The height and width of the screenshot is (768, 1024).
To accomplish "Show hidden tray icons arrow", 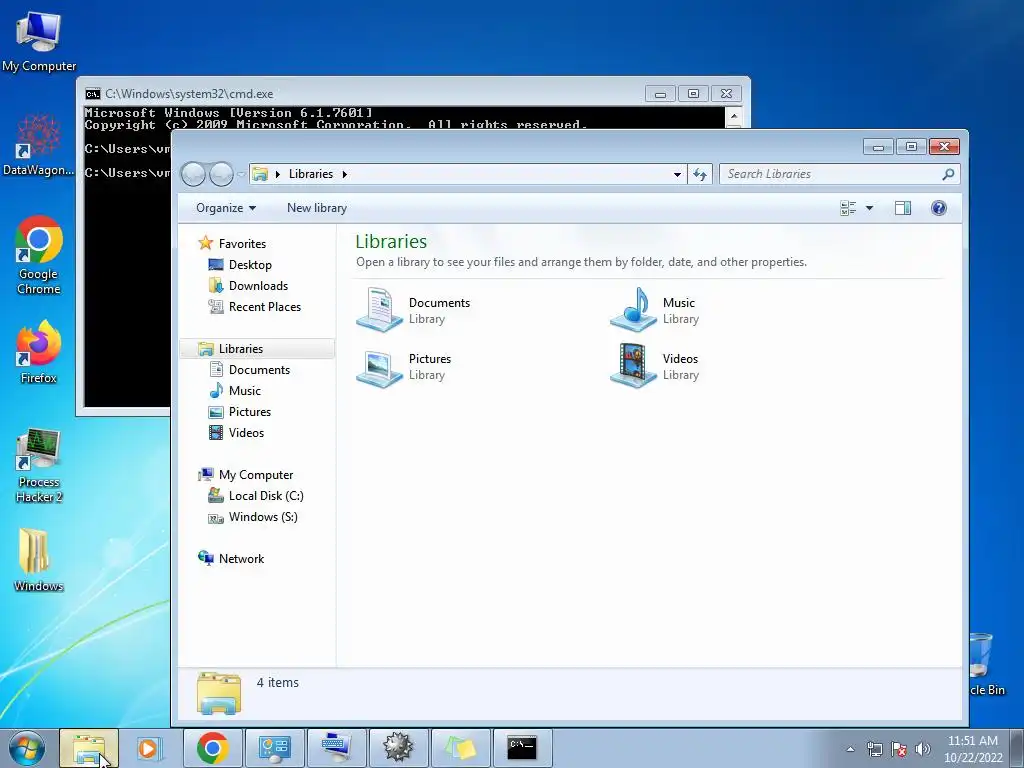I will pos(850,749).
